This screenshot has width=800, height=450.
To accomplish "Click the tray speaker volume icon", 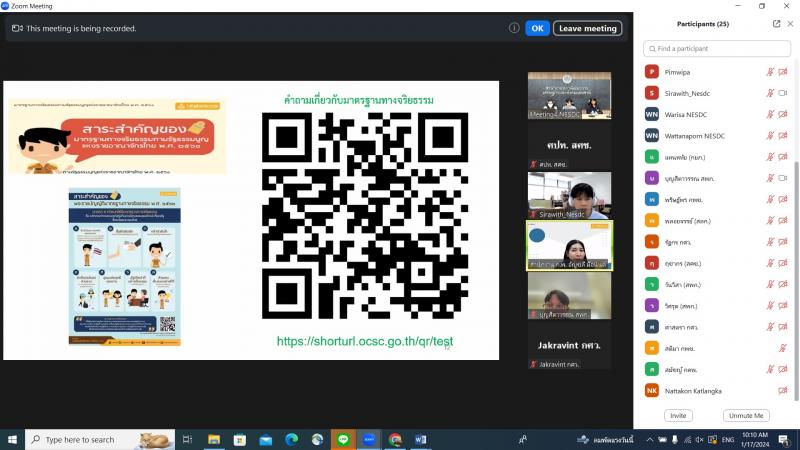I will [699, 439].
